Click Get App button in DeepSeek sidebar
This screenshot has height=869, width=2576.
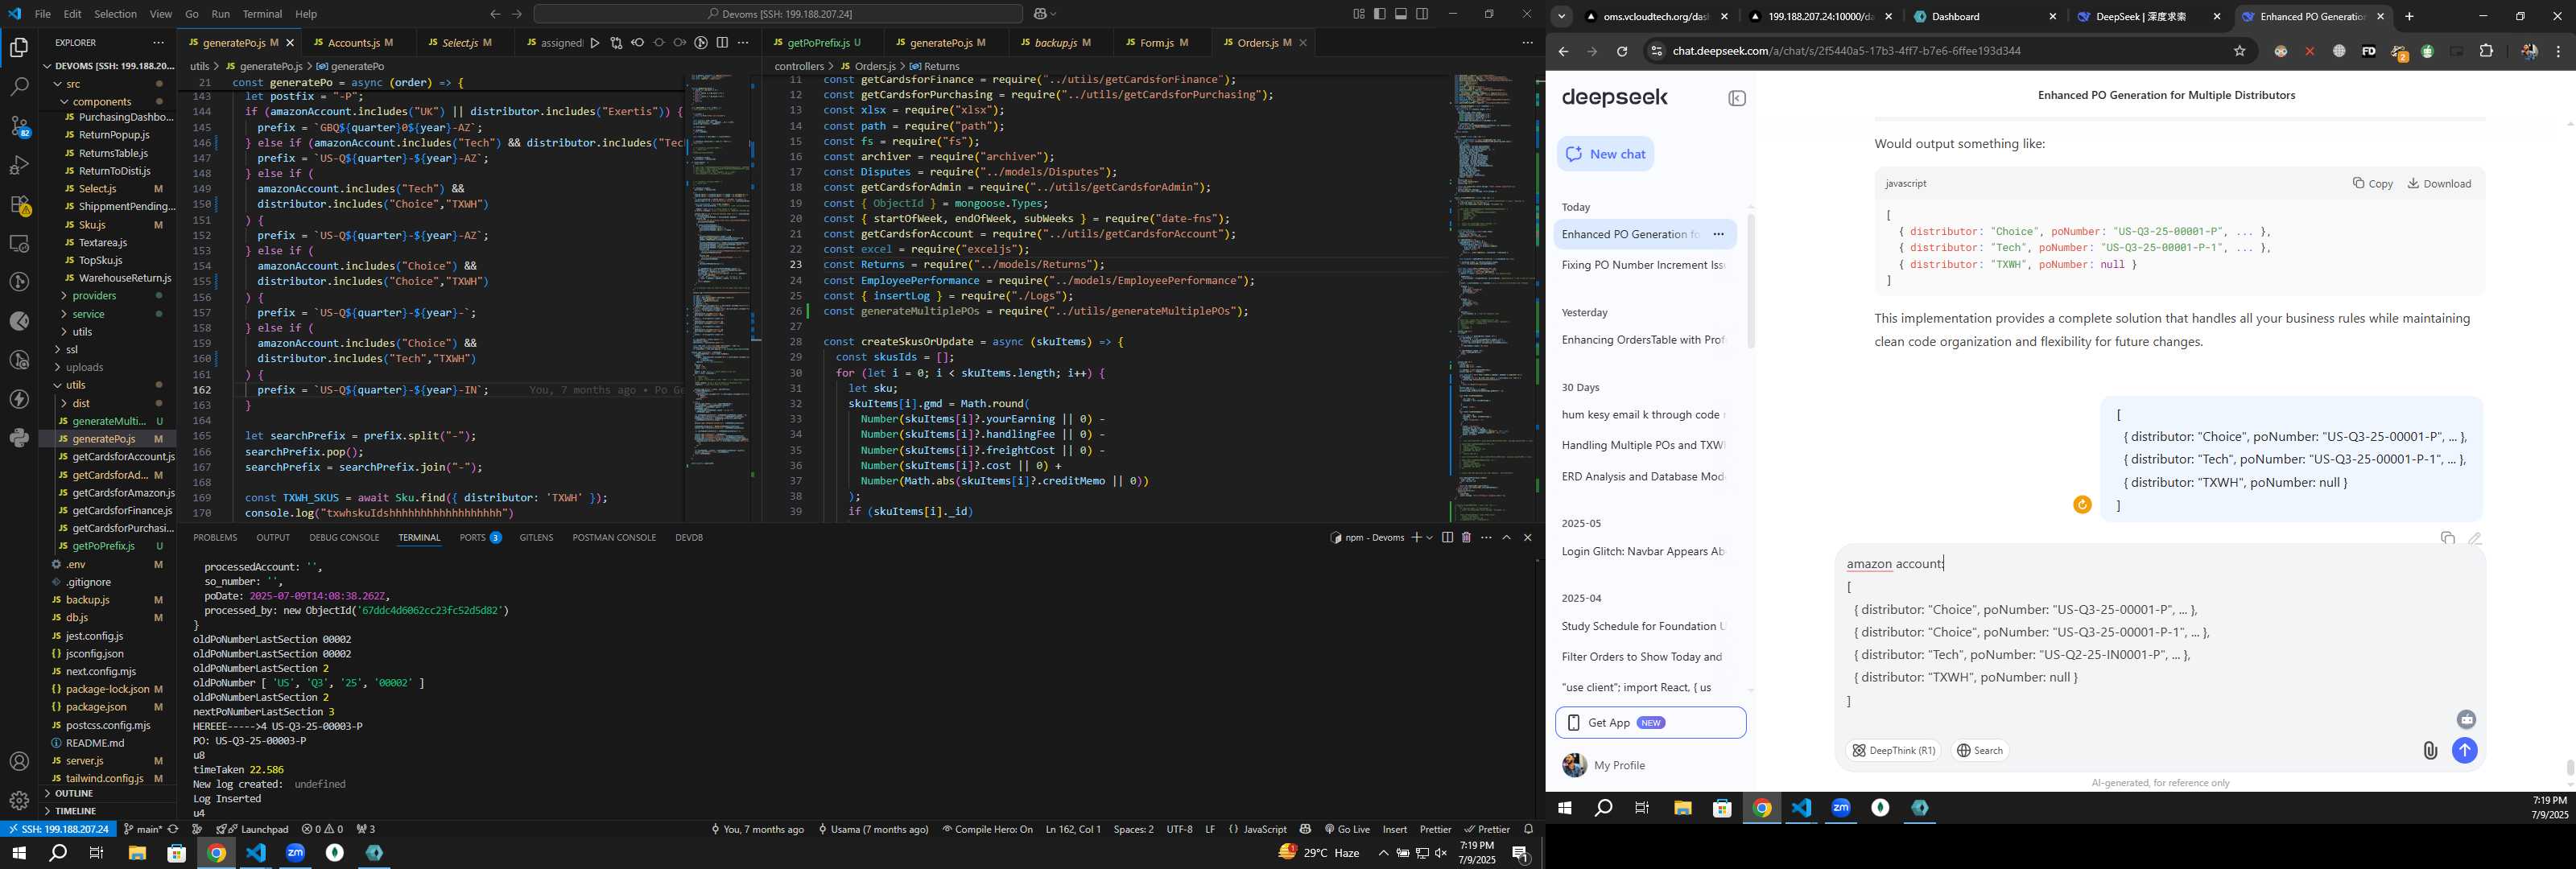pyautogui.click(x=1650, y=723)
